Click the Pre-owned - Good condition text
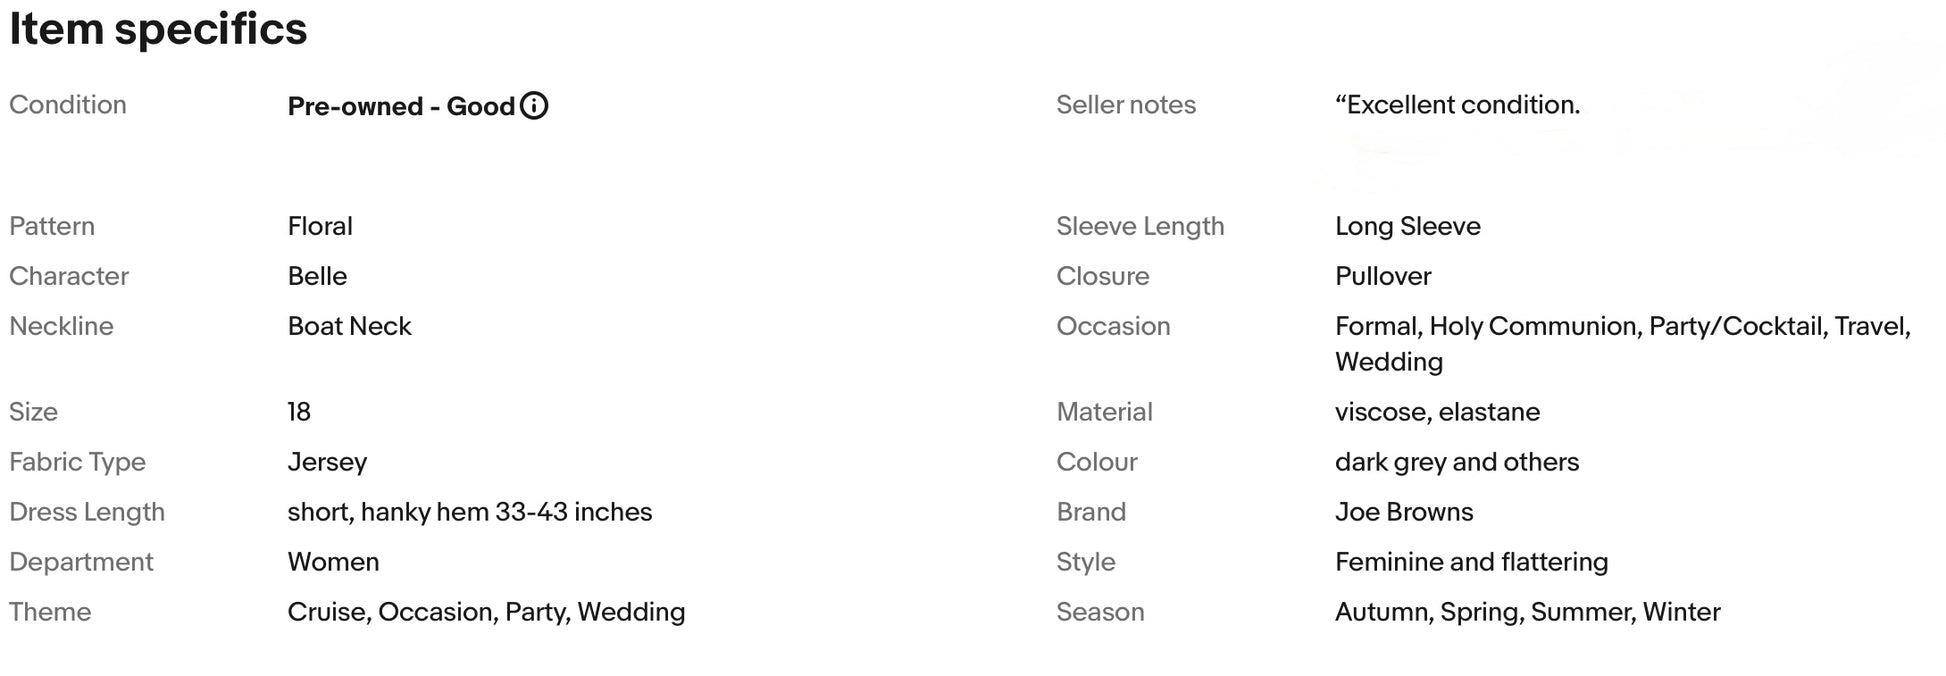 pyautogui.click(x=401, y=107)
